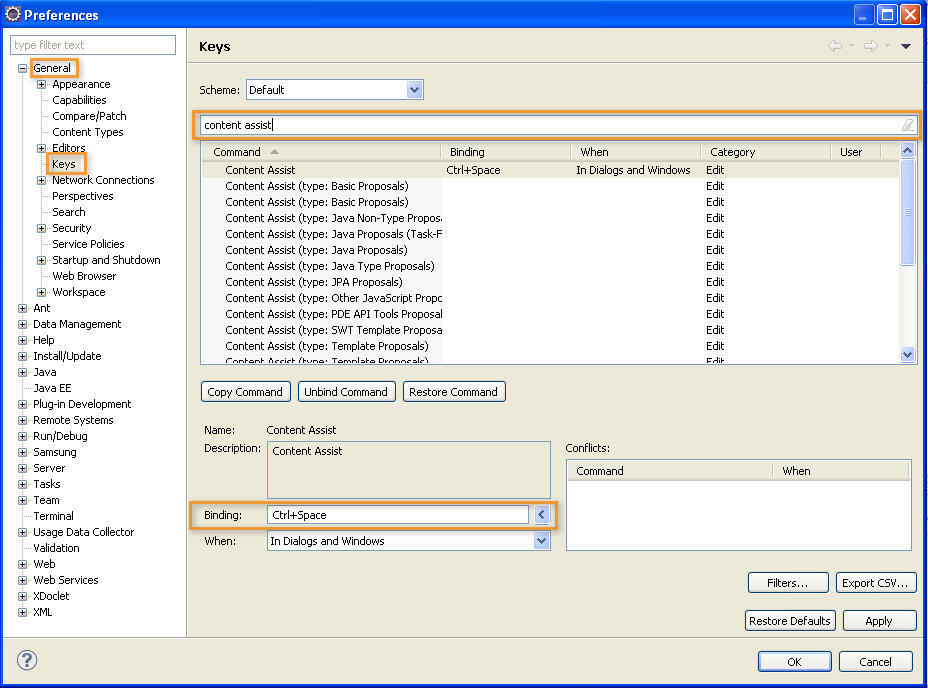Click the Unbind Command button

[x=346, y=392]
